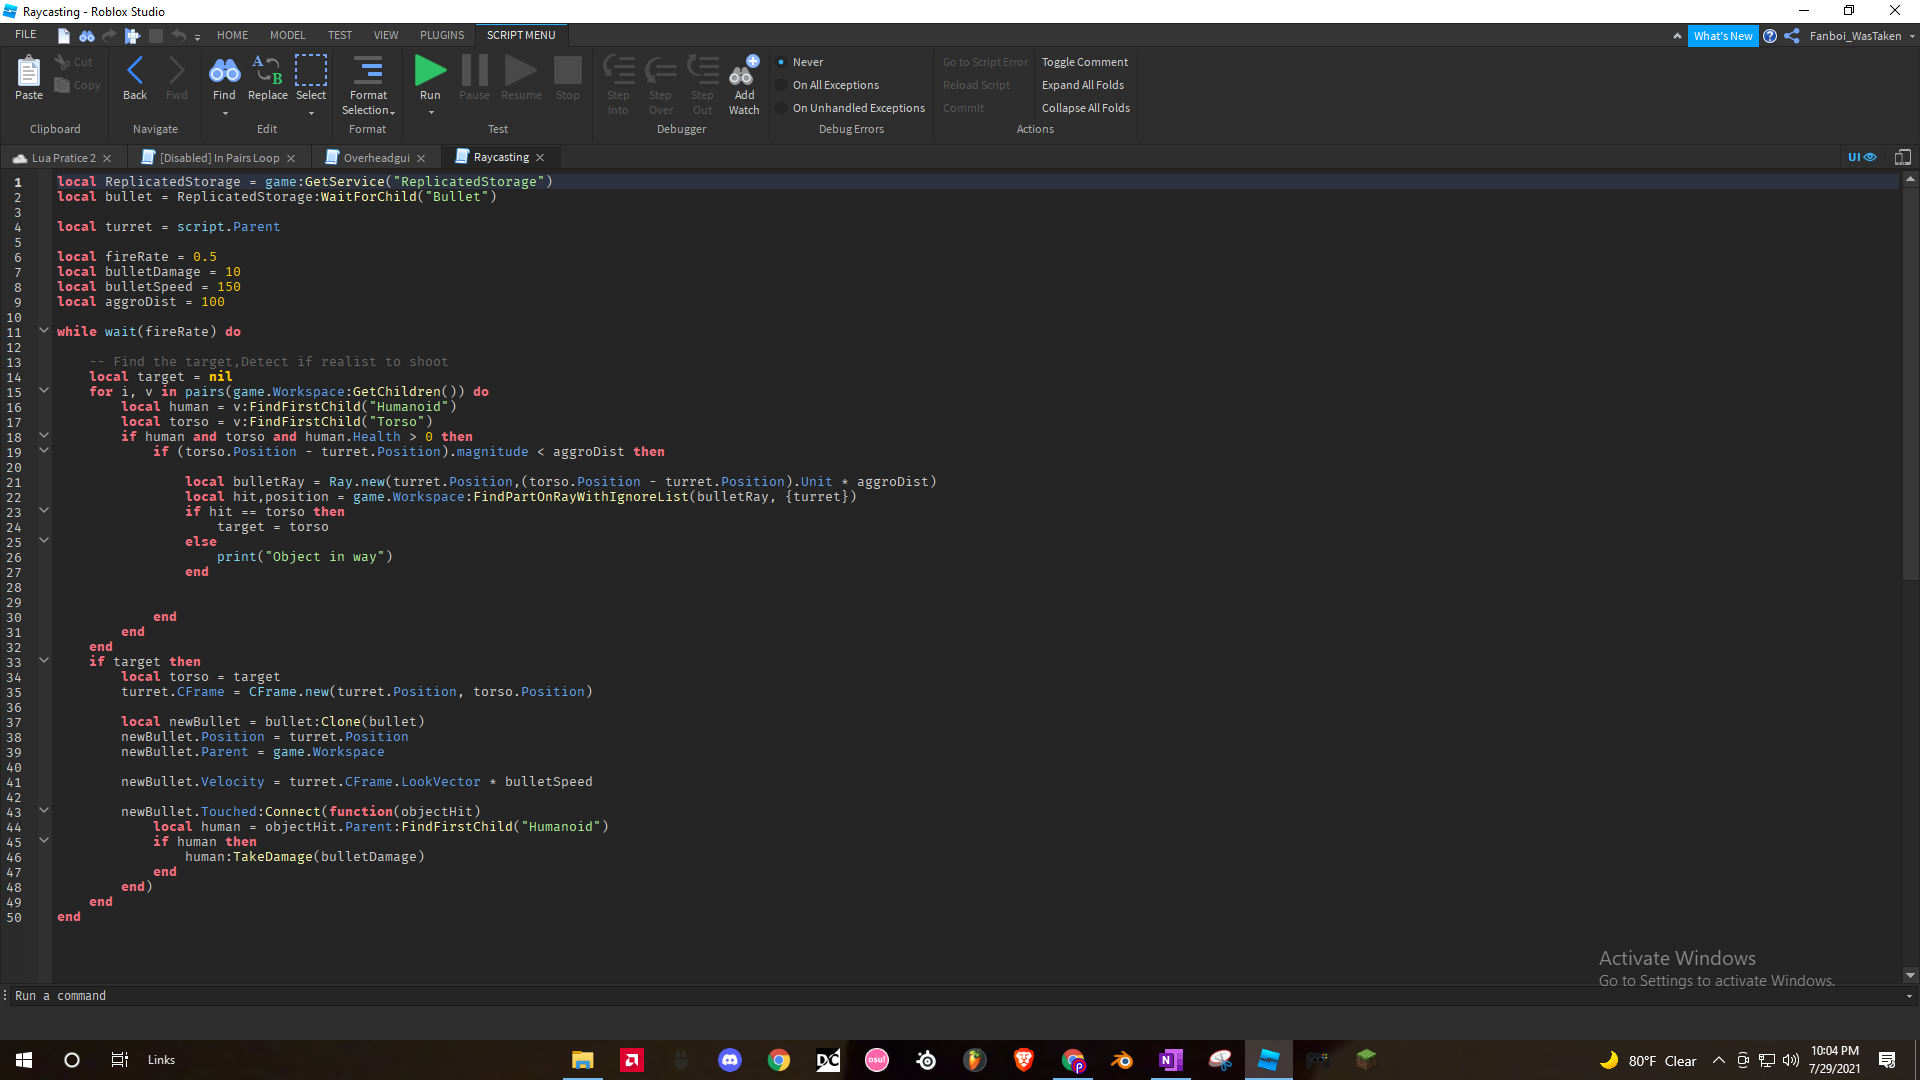
Task: Click the Stop test button
Action: point(567,78)
